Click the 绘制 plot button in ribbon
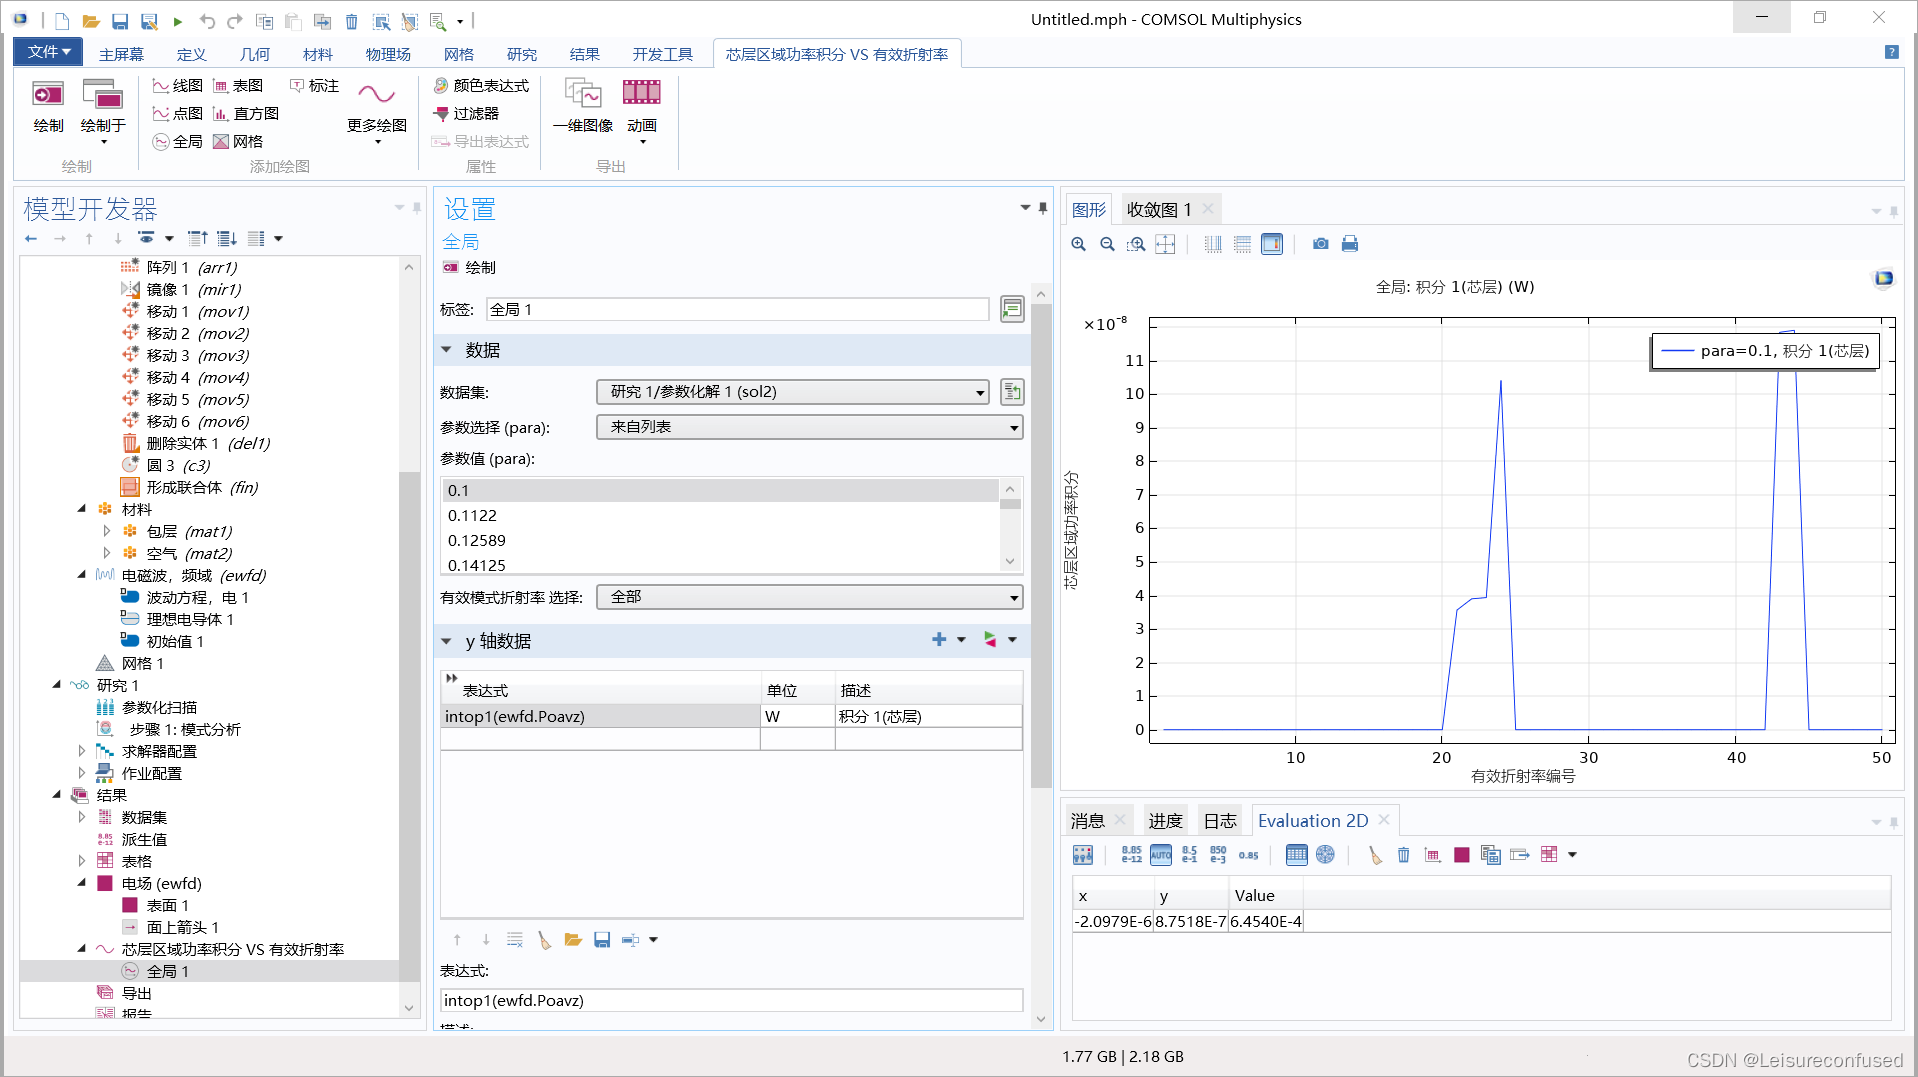Image resolution: width=1918 pixels, height=1077 pixels. (x=48, y=107)
